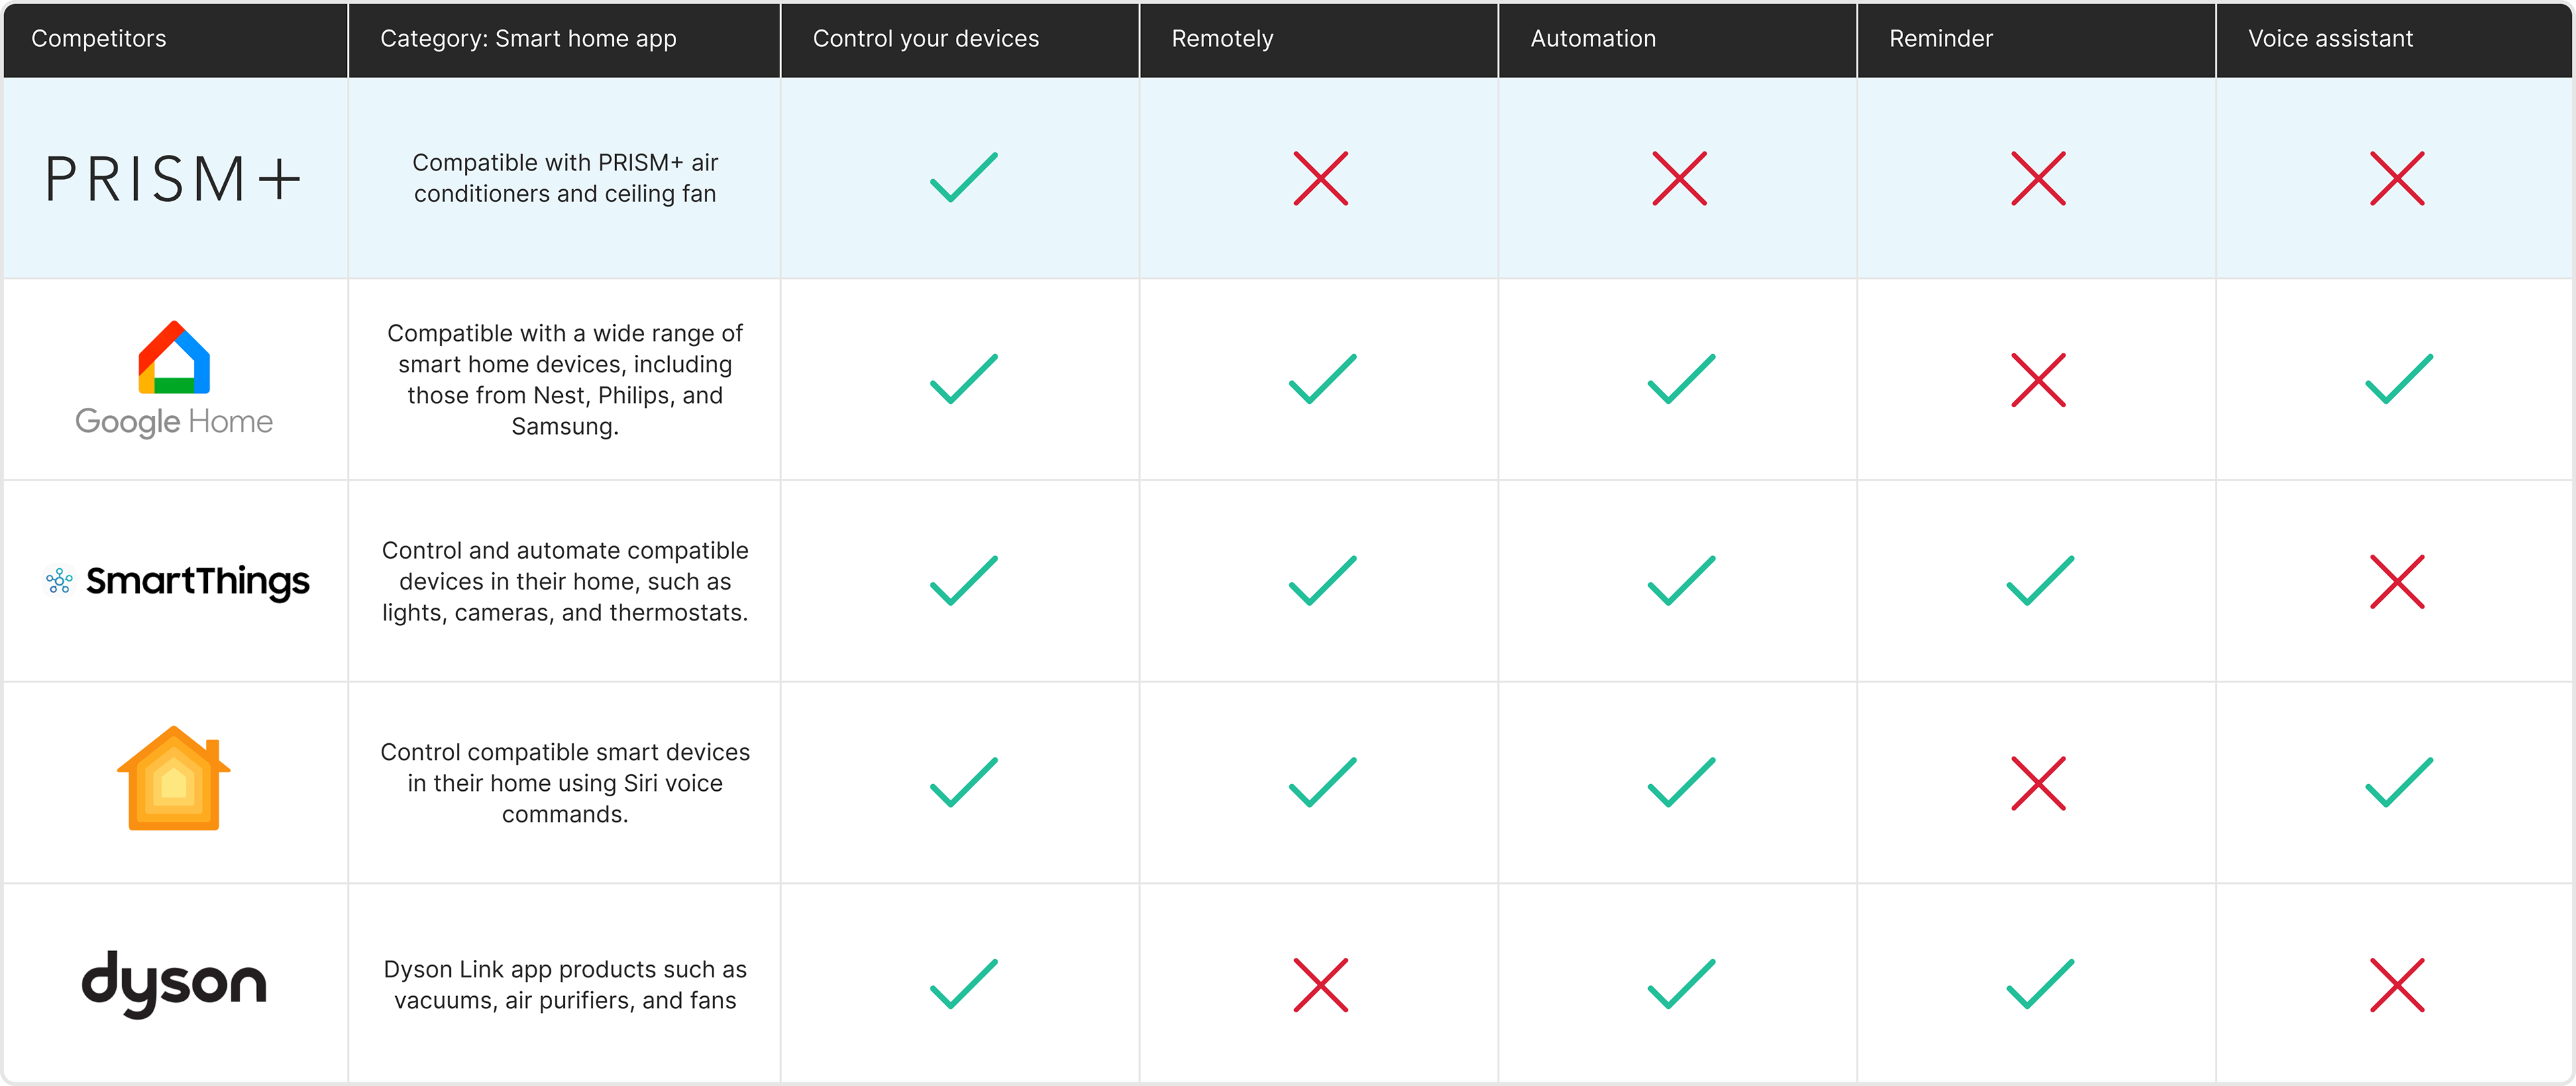2576x1086 pixels.
Task: Click Google Home Remotely check mark
Action: 1323,379
